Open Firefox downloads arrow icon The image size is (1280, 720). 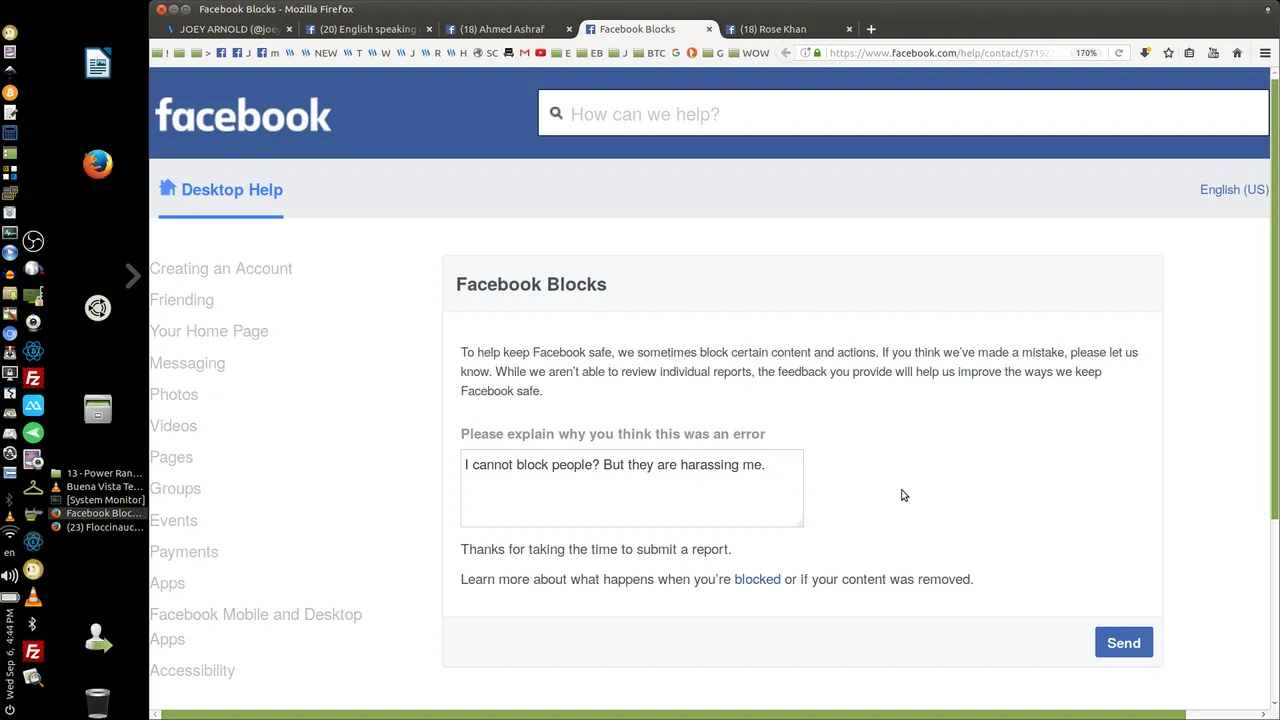(1145, 53)
